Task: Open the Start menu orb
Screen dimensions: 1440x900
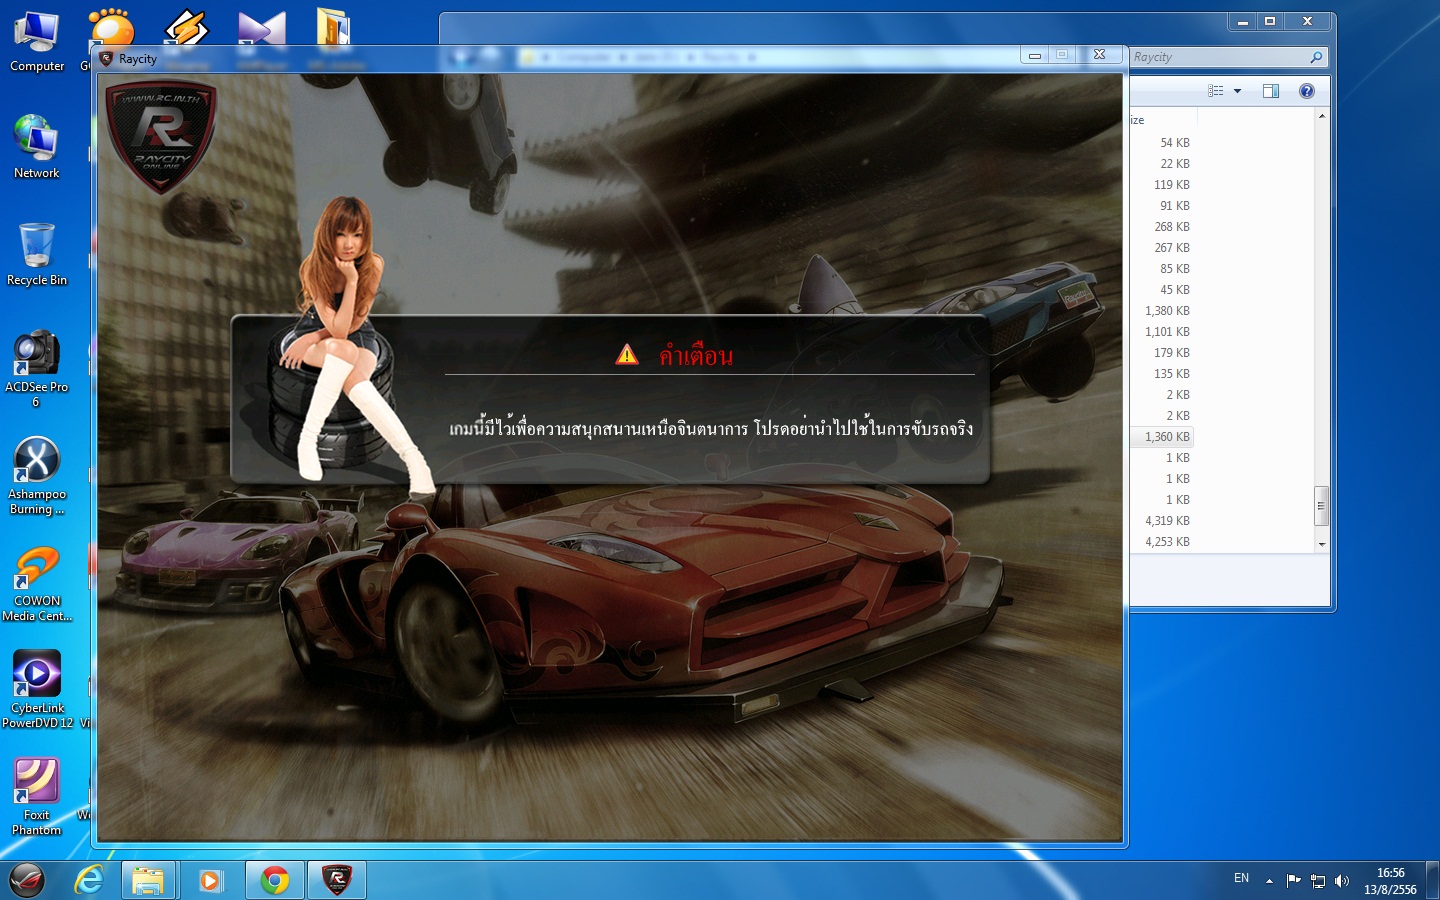Action: coord(27,880)
